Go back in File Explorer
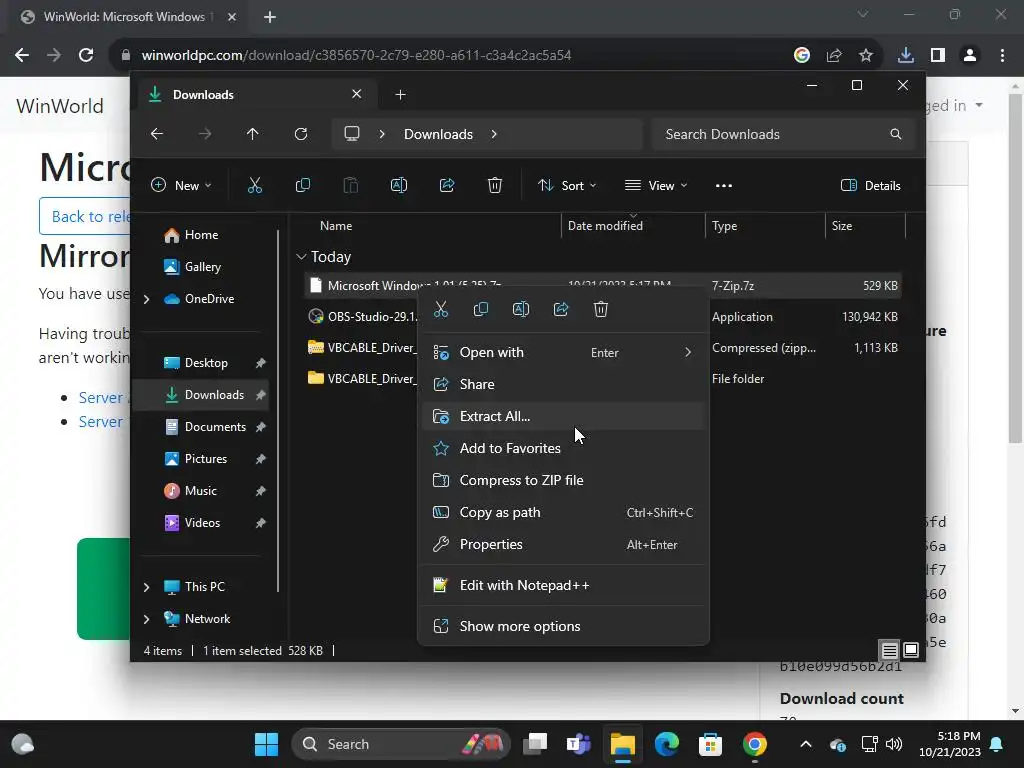Image resolution: width=1024 pixels, height=768 pixels. 157,134
